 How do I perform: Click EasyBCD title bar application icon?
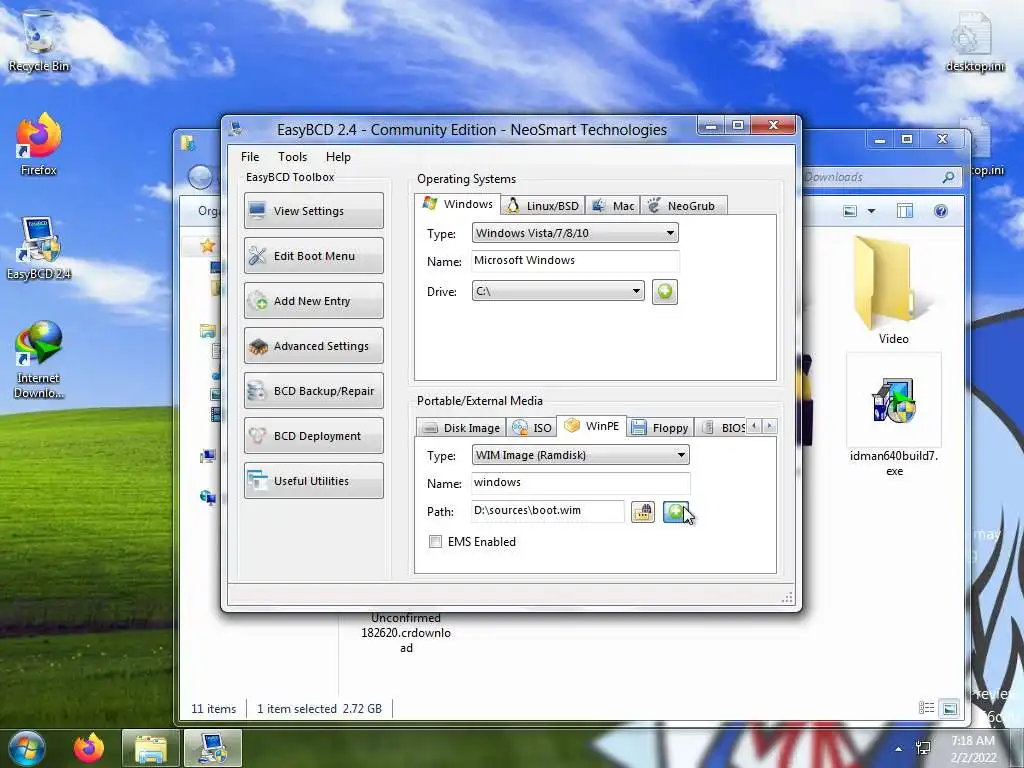coord(236,129)
